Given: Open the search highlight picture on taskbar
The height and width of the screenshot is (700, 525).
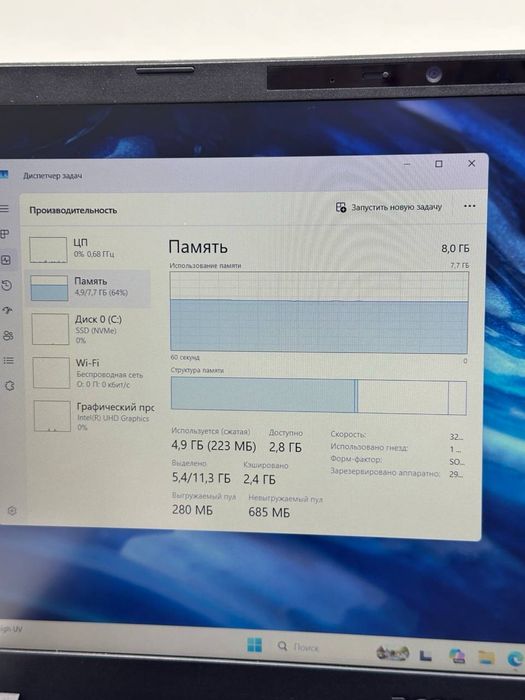Looking at the screenshot, I should [392, 653].
